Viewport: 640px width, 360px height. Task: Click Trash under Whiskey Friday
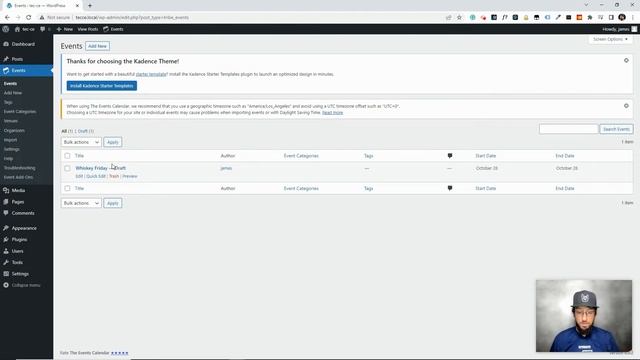114,176
